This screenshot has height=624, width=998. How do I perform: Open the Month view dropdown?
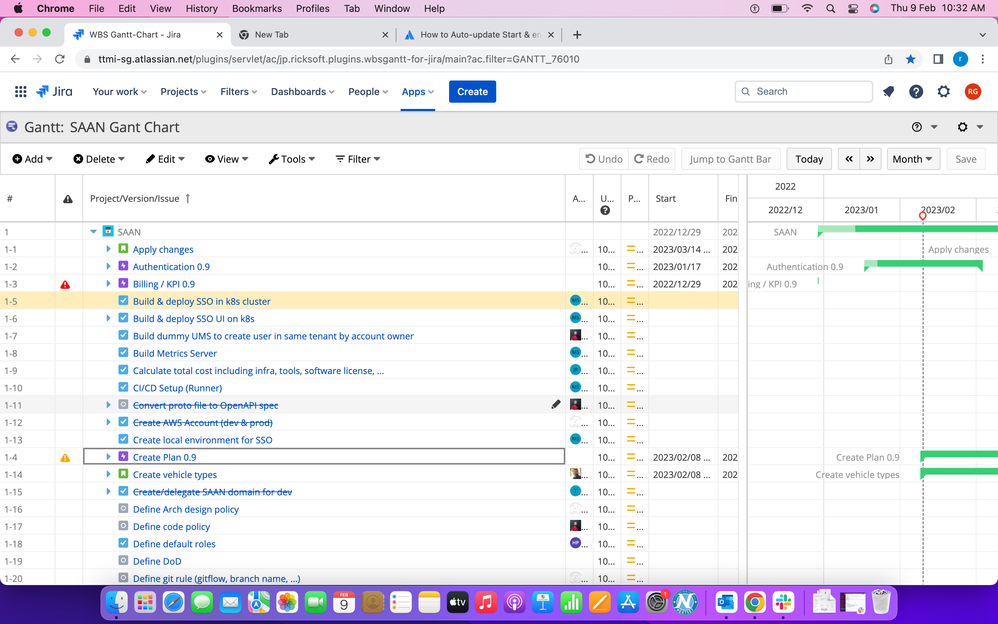pos(913,158)
